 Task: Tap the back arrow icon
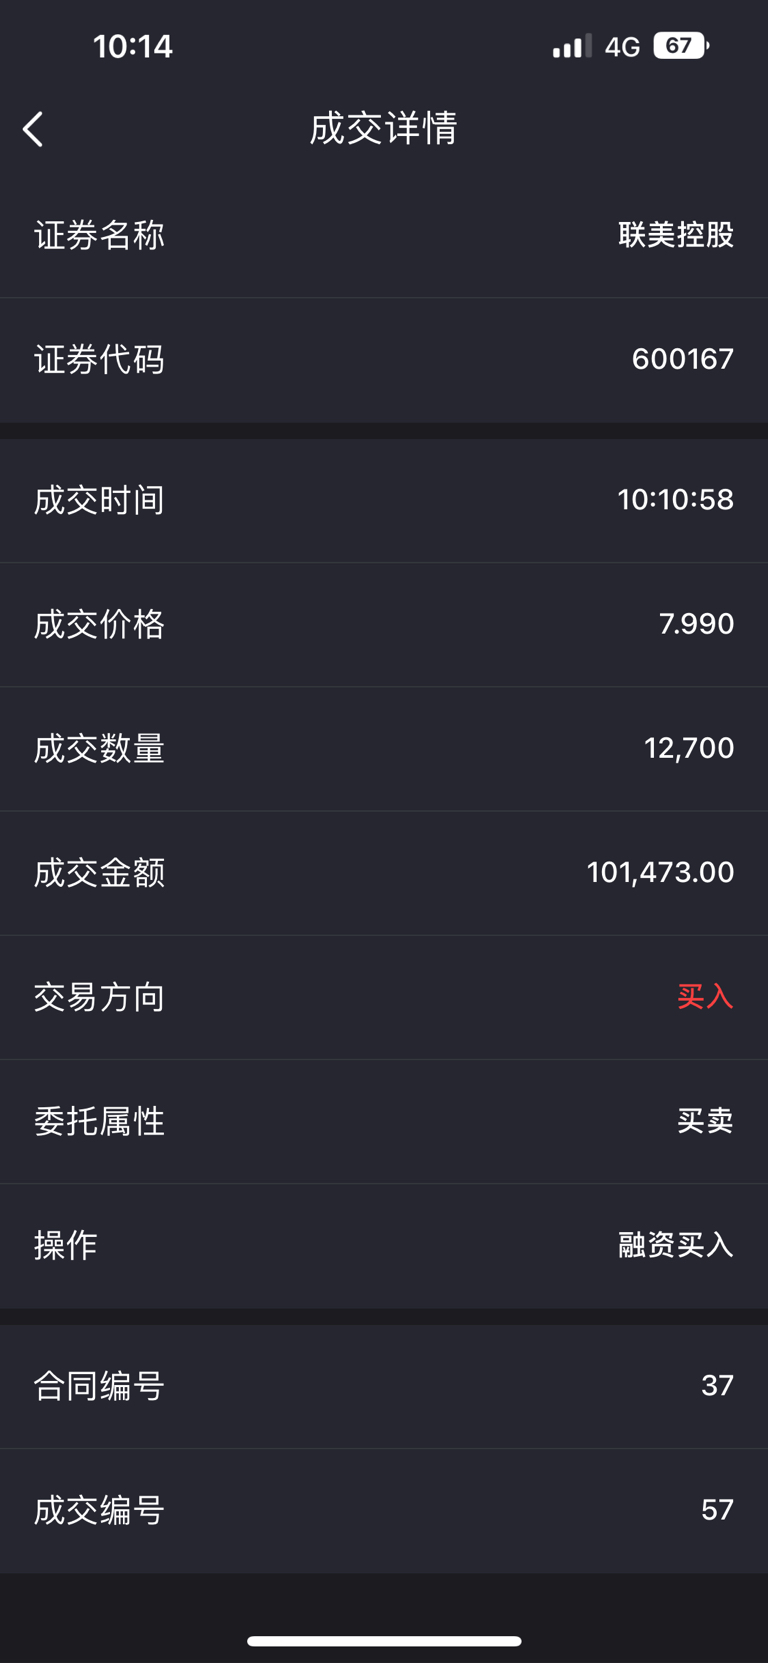click(x=33, y=129)
